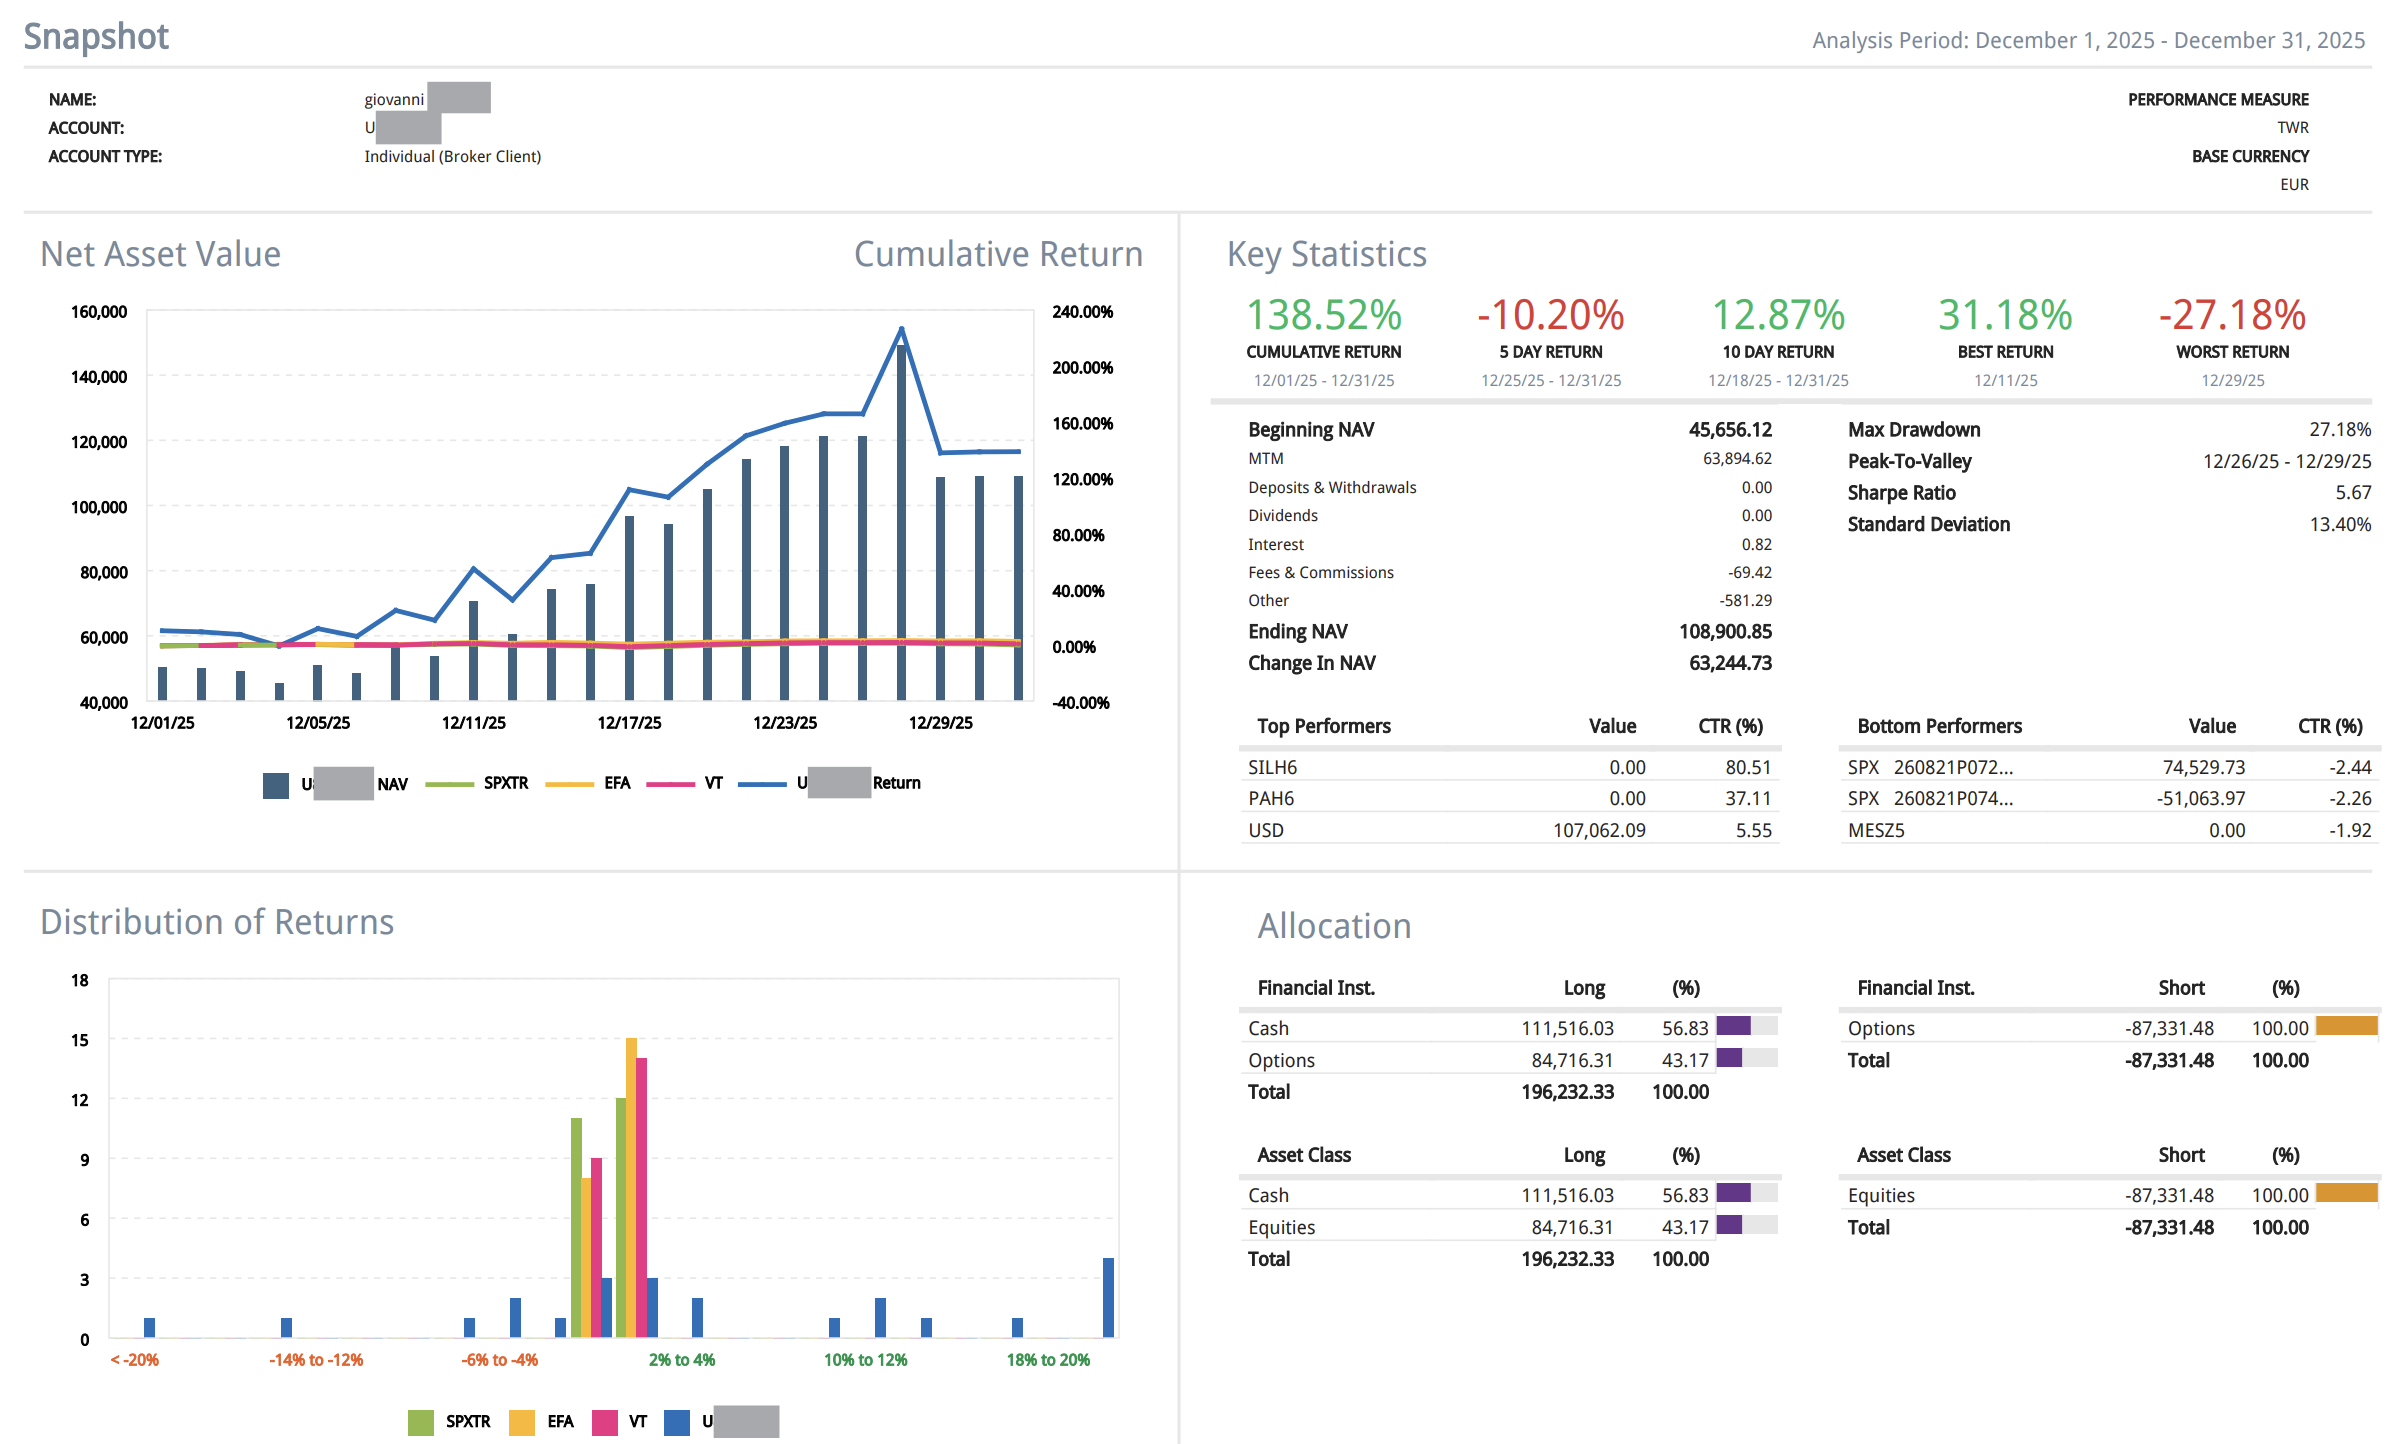Screen dimensions: 2398x1444
Task: Click the EFA yellow square in distribution legend
Action: point(522,1422)
